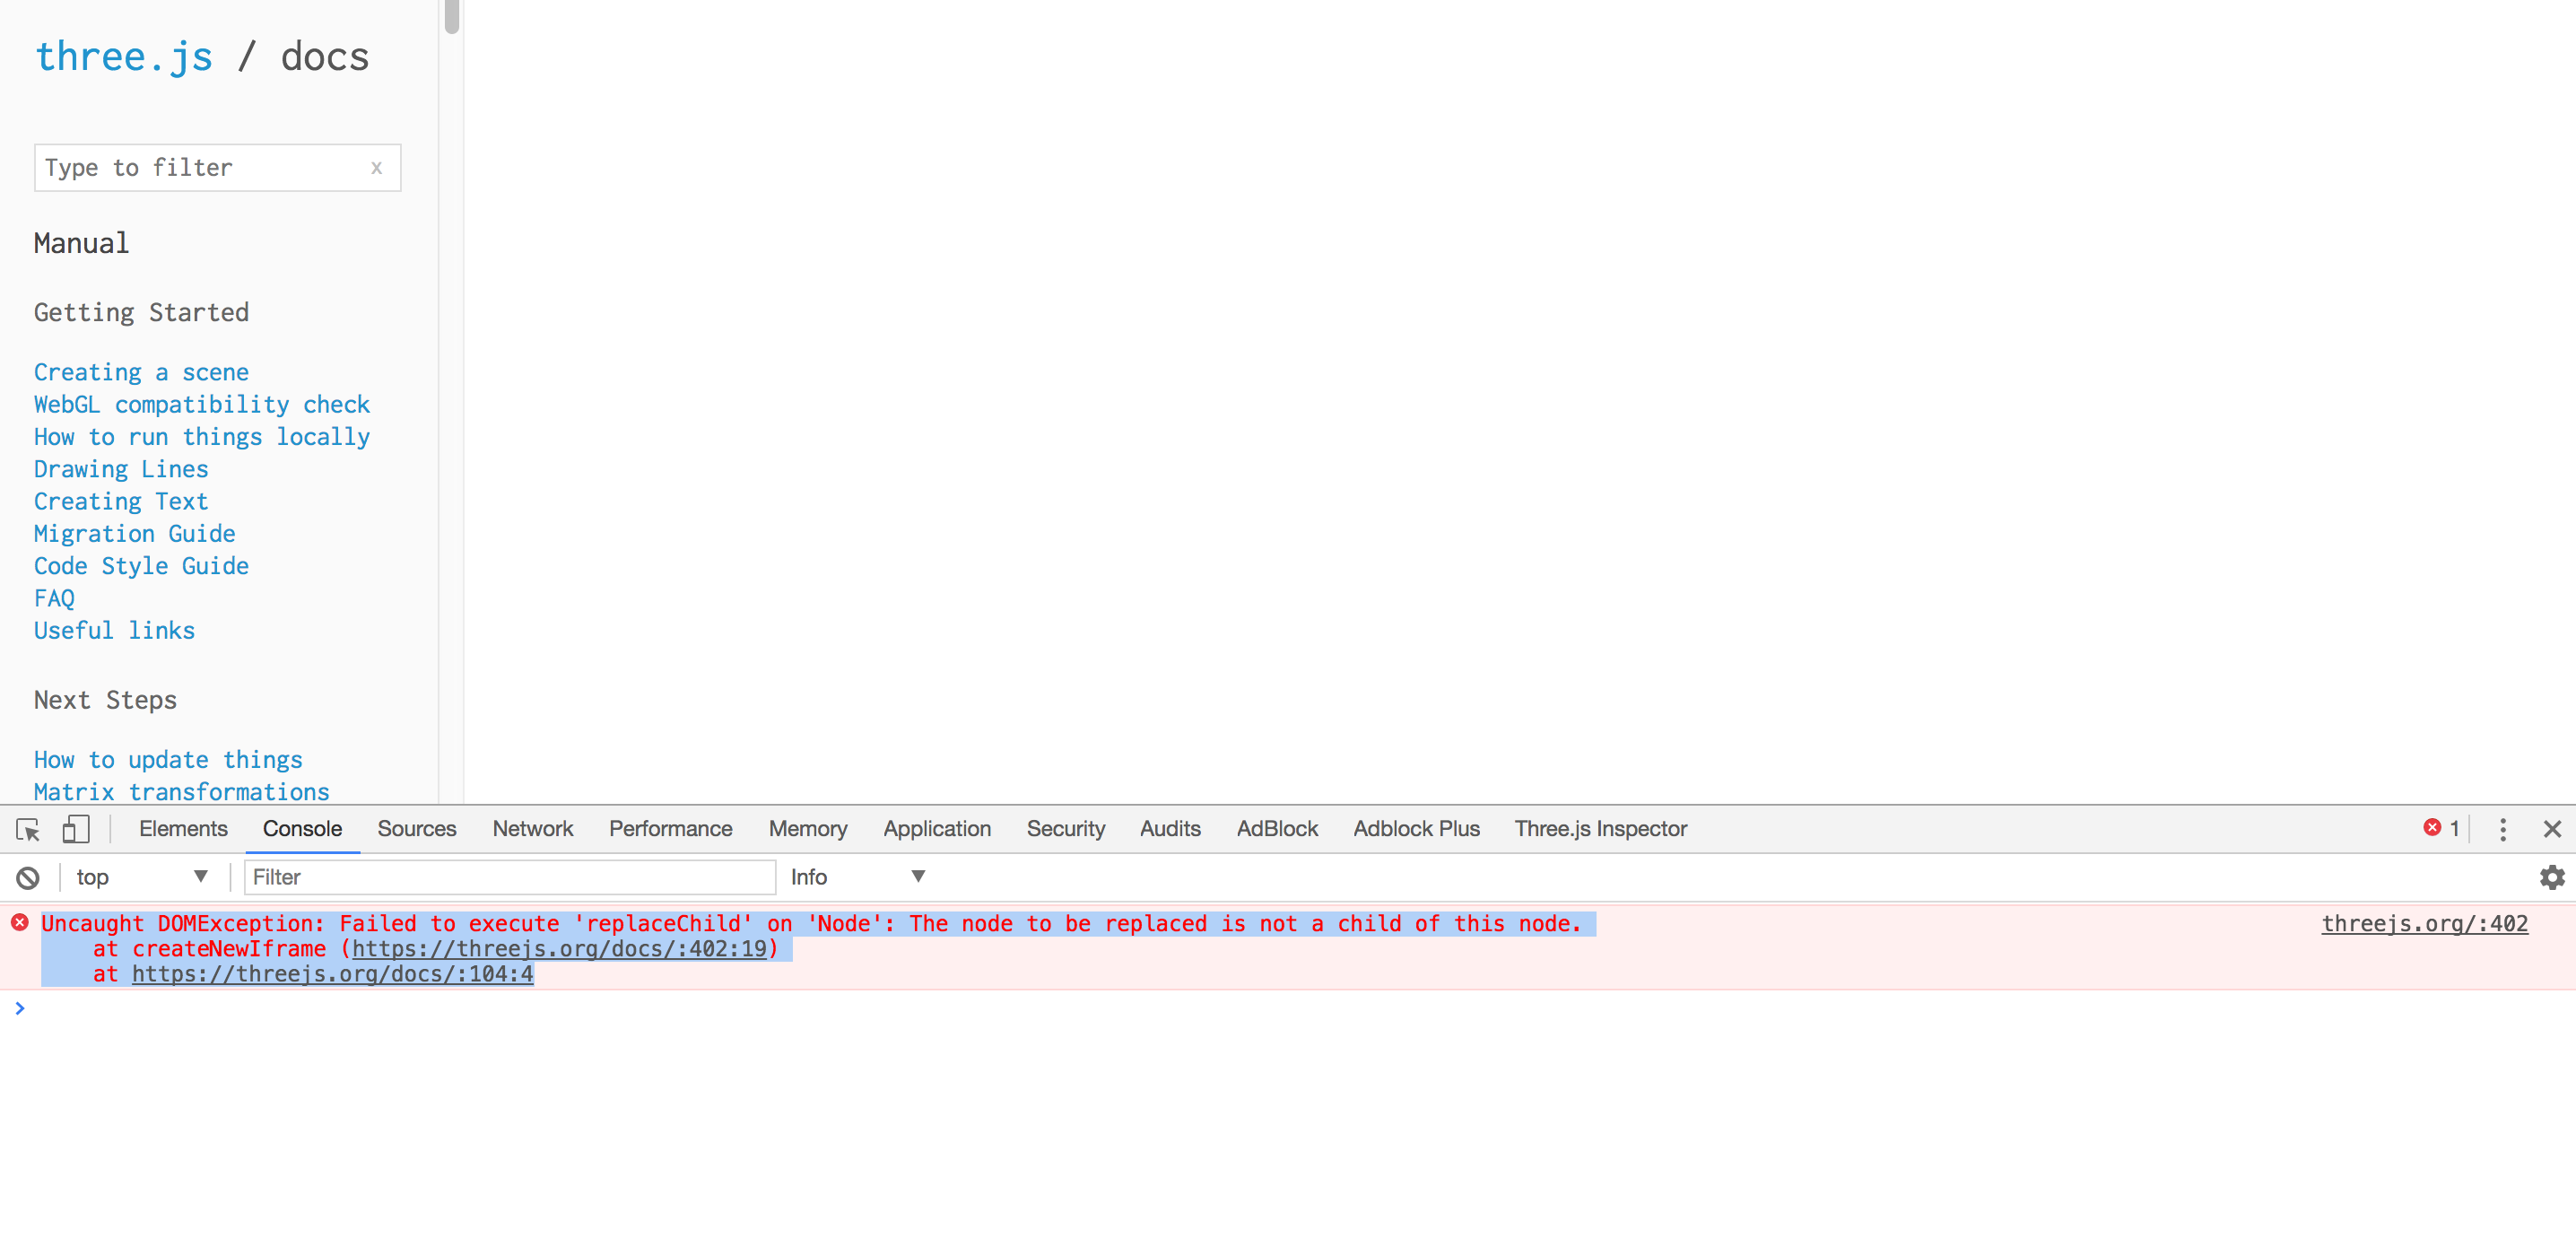The image size is (2576, 1256).
Task: Open the docs/:402:19 stack trace link
Action: coord(559,949)
